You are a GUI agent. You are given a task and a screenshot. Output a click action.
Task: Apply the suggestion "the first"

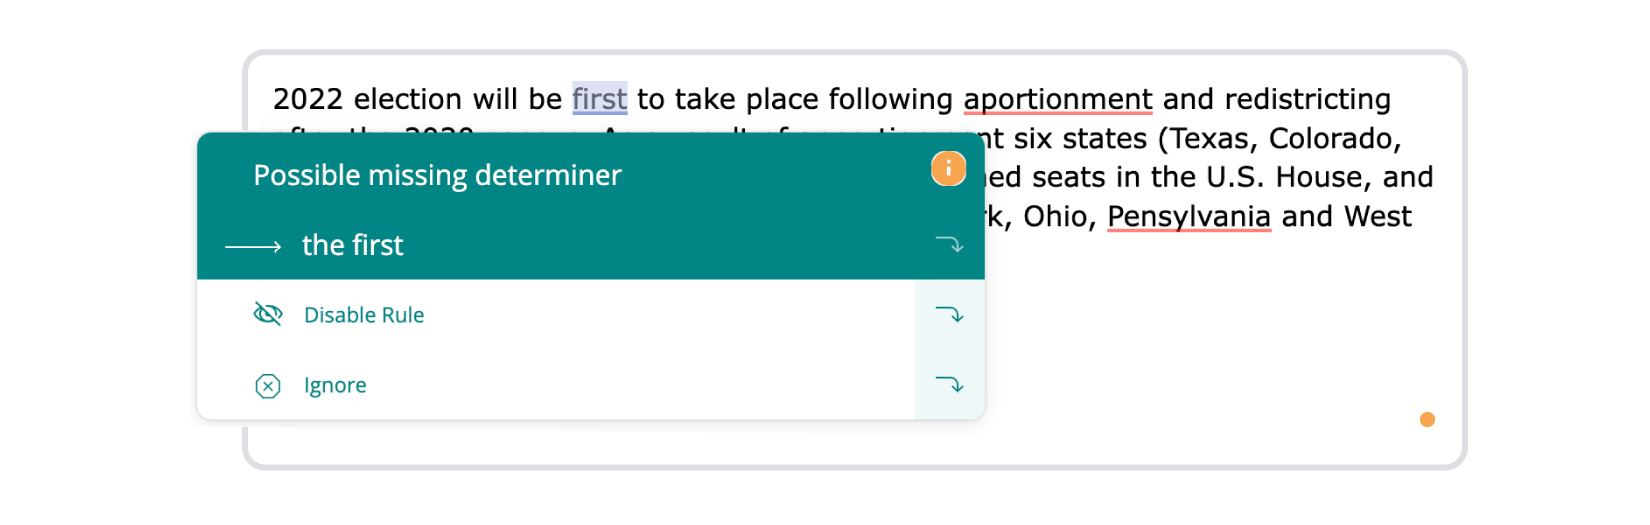click(x=590, y=245)
